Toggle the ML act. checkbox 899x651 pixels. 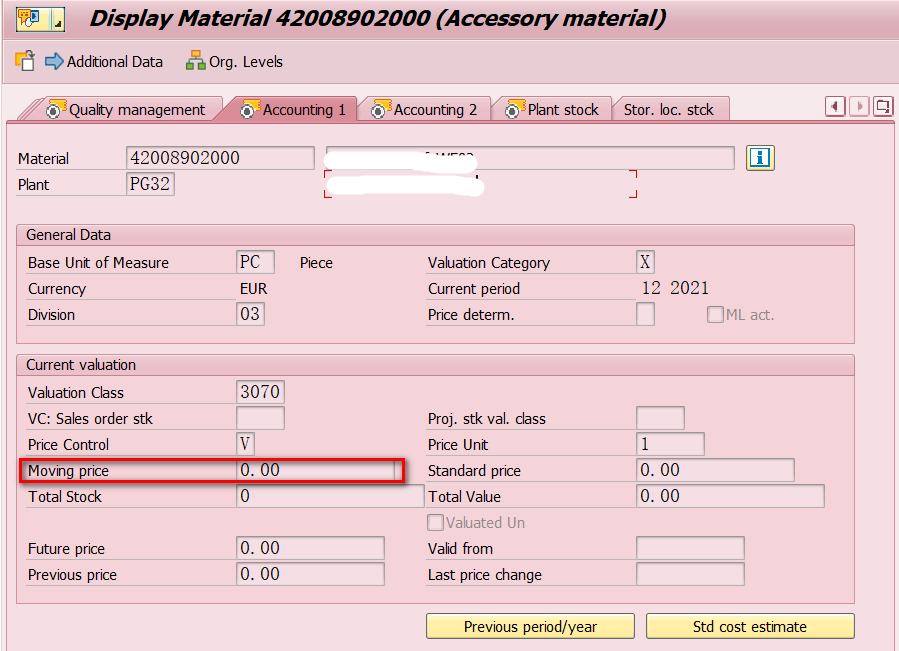tap(714, 315)
